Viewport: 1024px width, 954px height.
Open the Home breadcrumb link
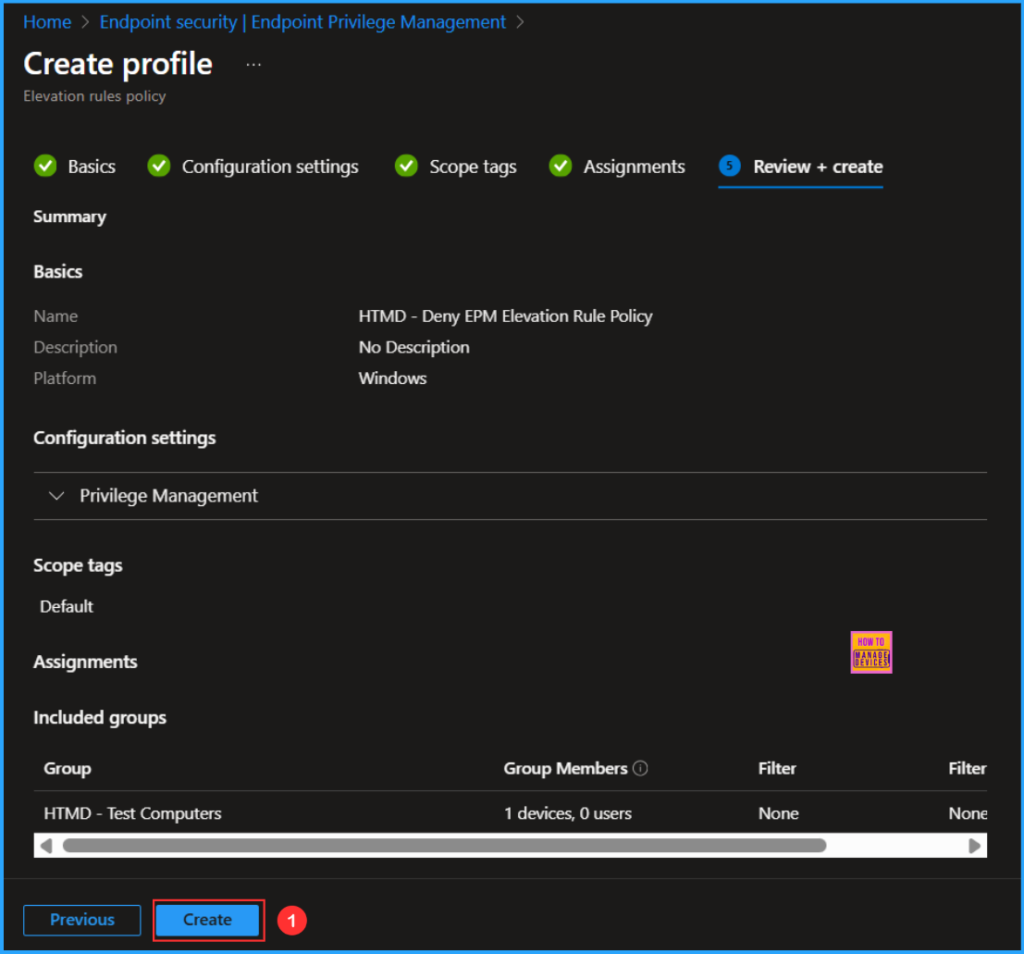(47, 22)
